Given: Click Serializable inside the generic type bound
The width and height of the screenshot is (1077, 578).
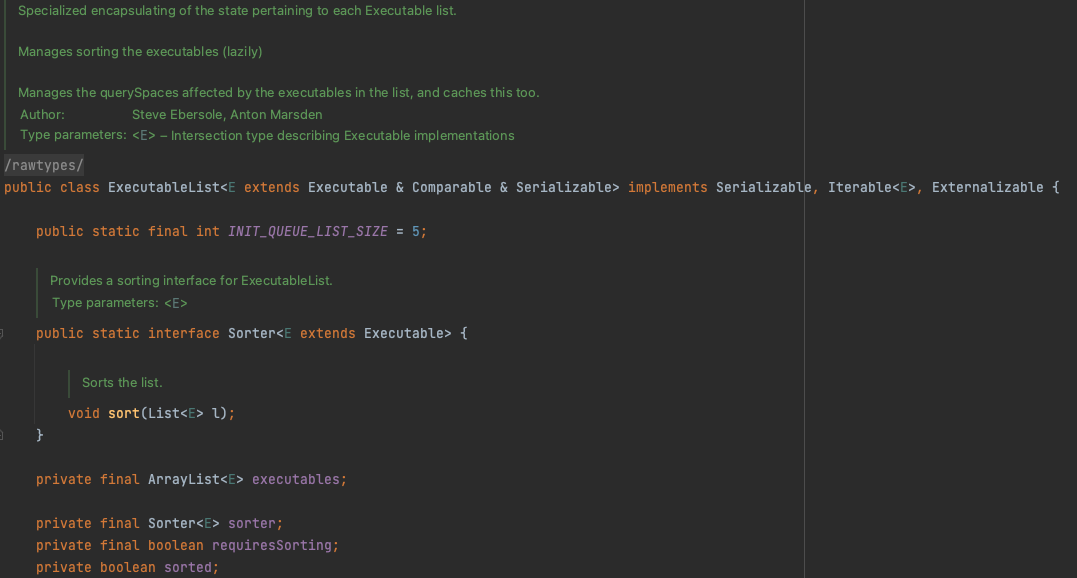Looking at the screenshot, I should coord(563,187).
